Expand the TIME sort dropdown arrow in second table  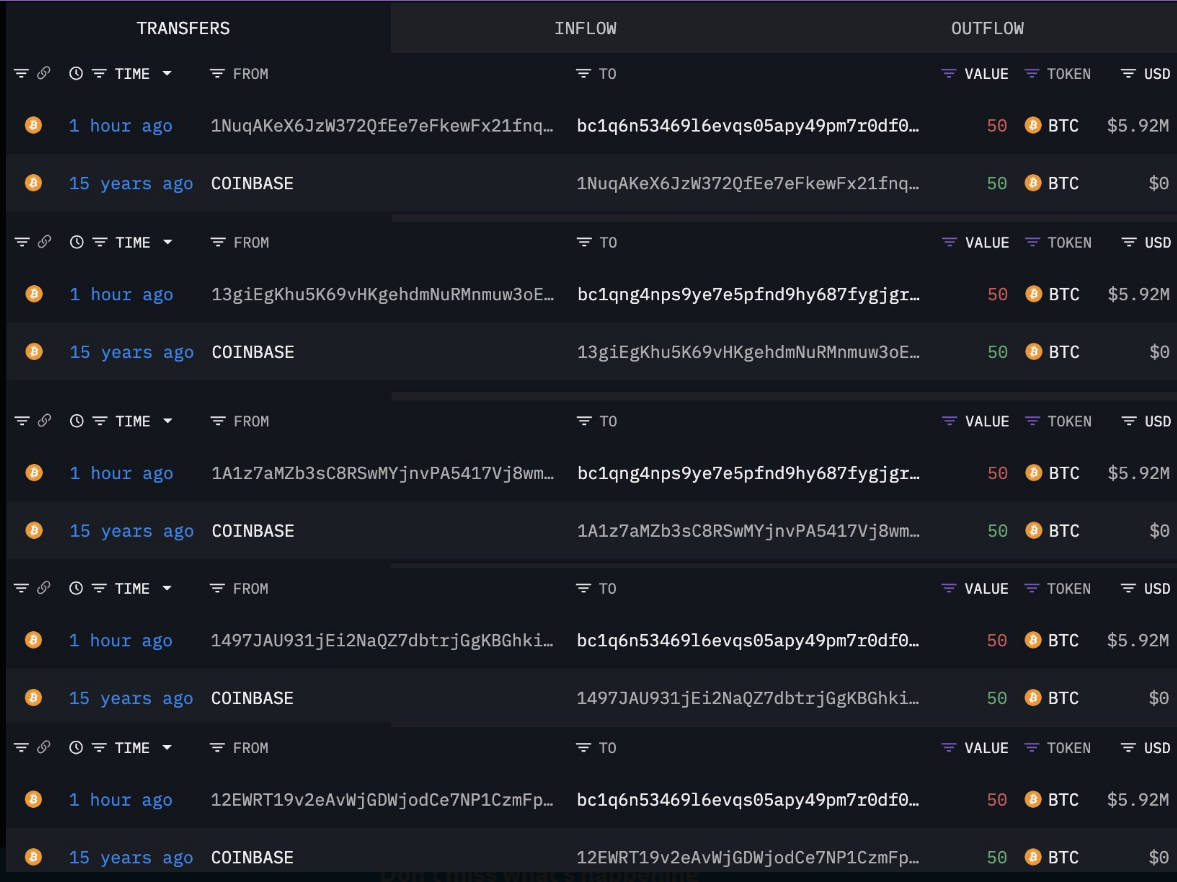[x=167, y=242]
